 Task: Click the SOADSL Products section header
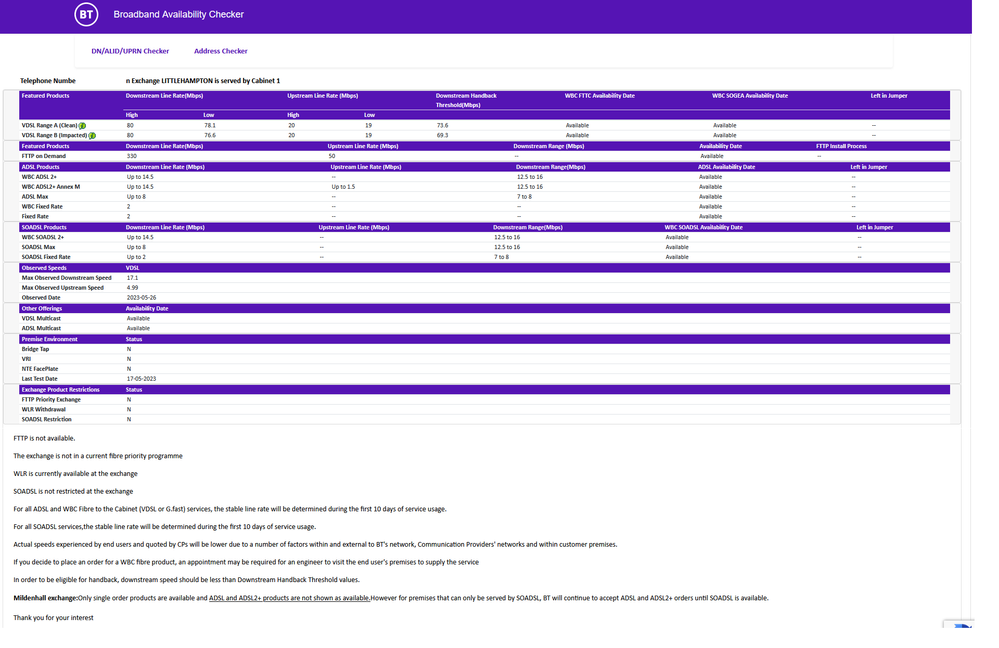pyautogui.click(x=47, y=227)
